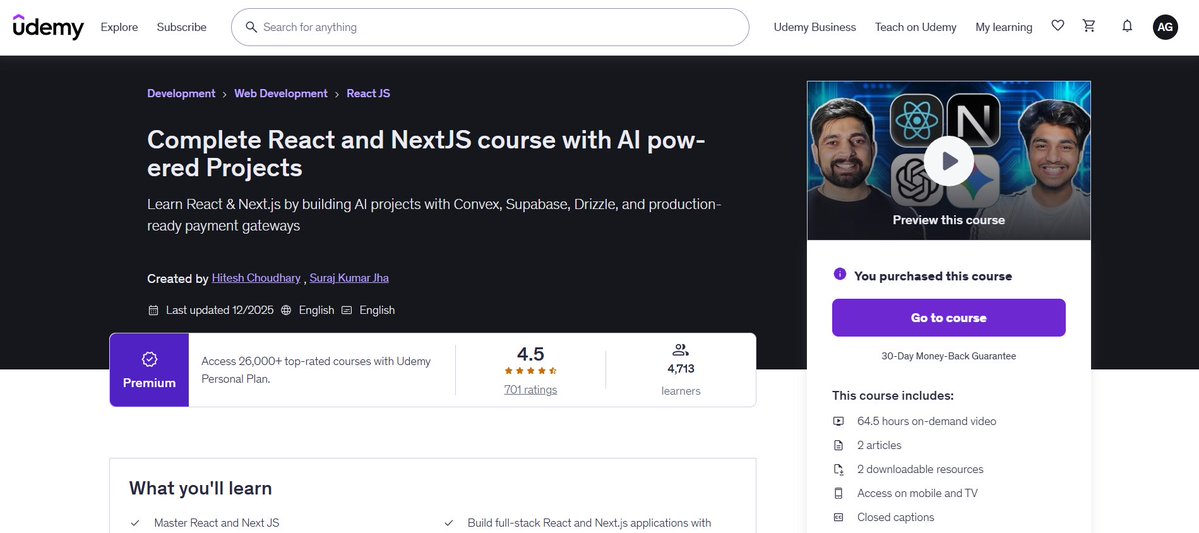Screen dimensions: 1199x533
Task: Click the articles document icon
Action: (x=839, y=445)
